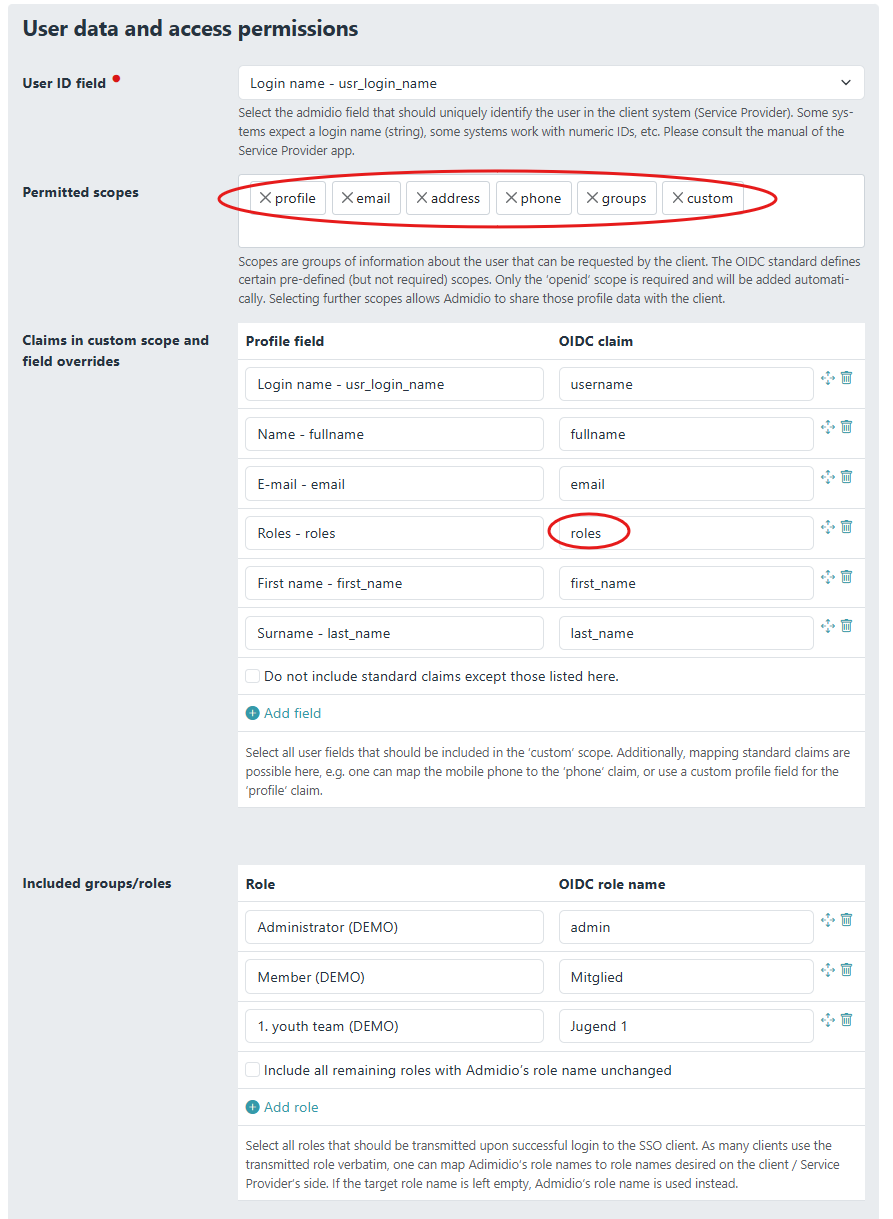Click move handle for Member (DEMO) role
Viewport: 893px width, 1219px height.
(827, 970)
